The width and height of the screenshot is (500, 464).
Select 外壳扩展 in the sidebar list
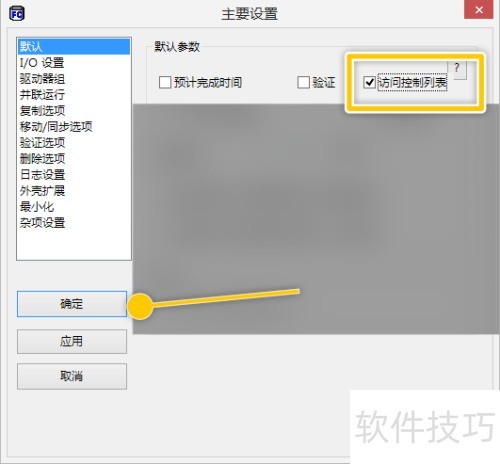74,191
